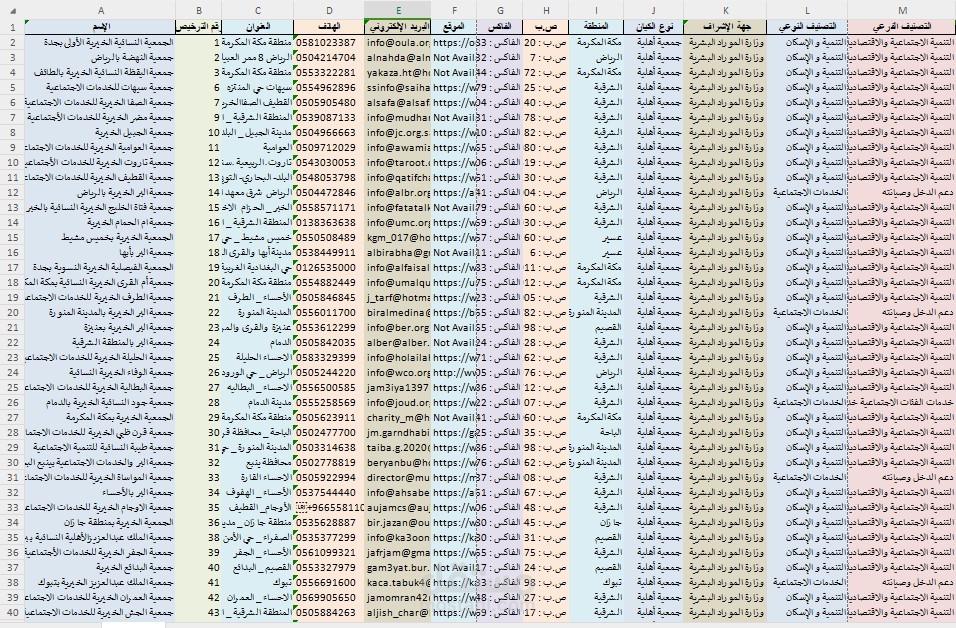Viewport: 956px width, 628px height.
Task: Click region cell 'تبوك' in row 38
Action: (596, 582)
